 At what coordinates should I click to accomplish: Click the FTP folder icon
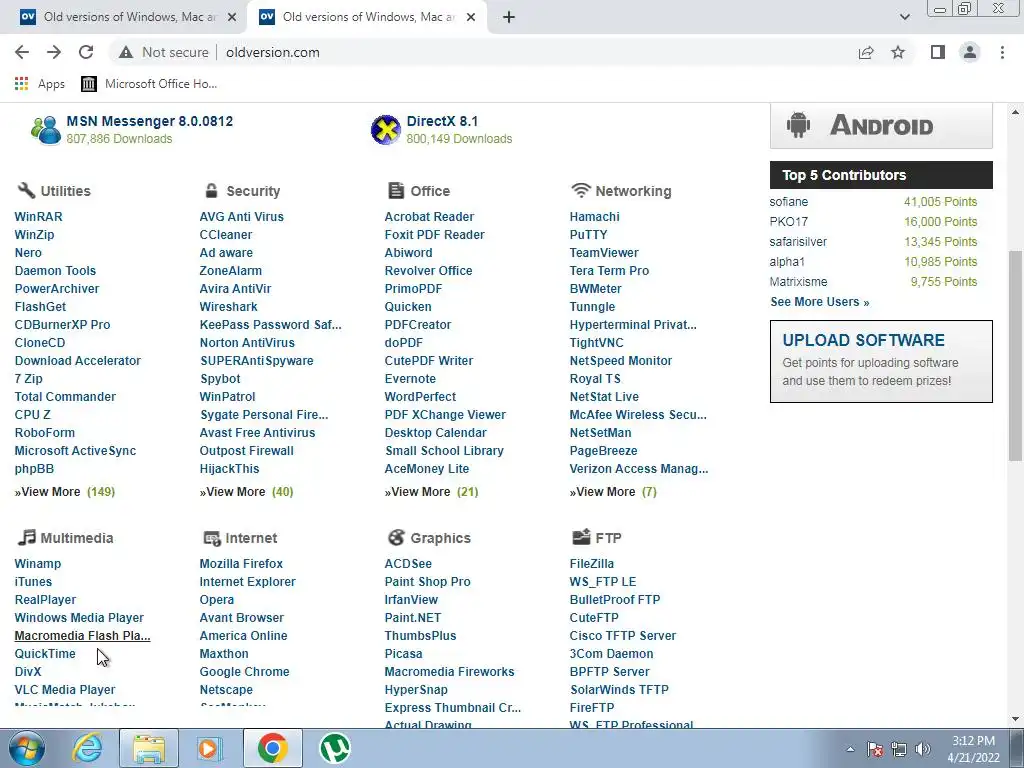[581, 537]
